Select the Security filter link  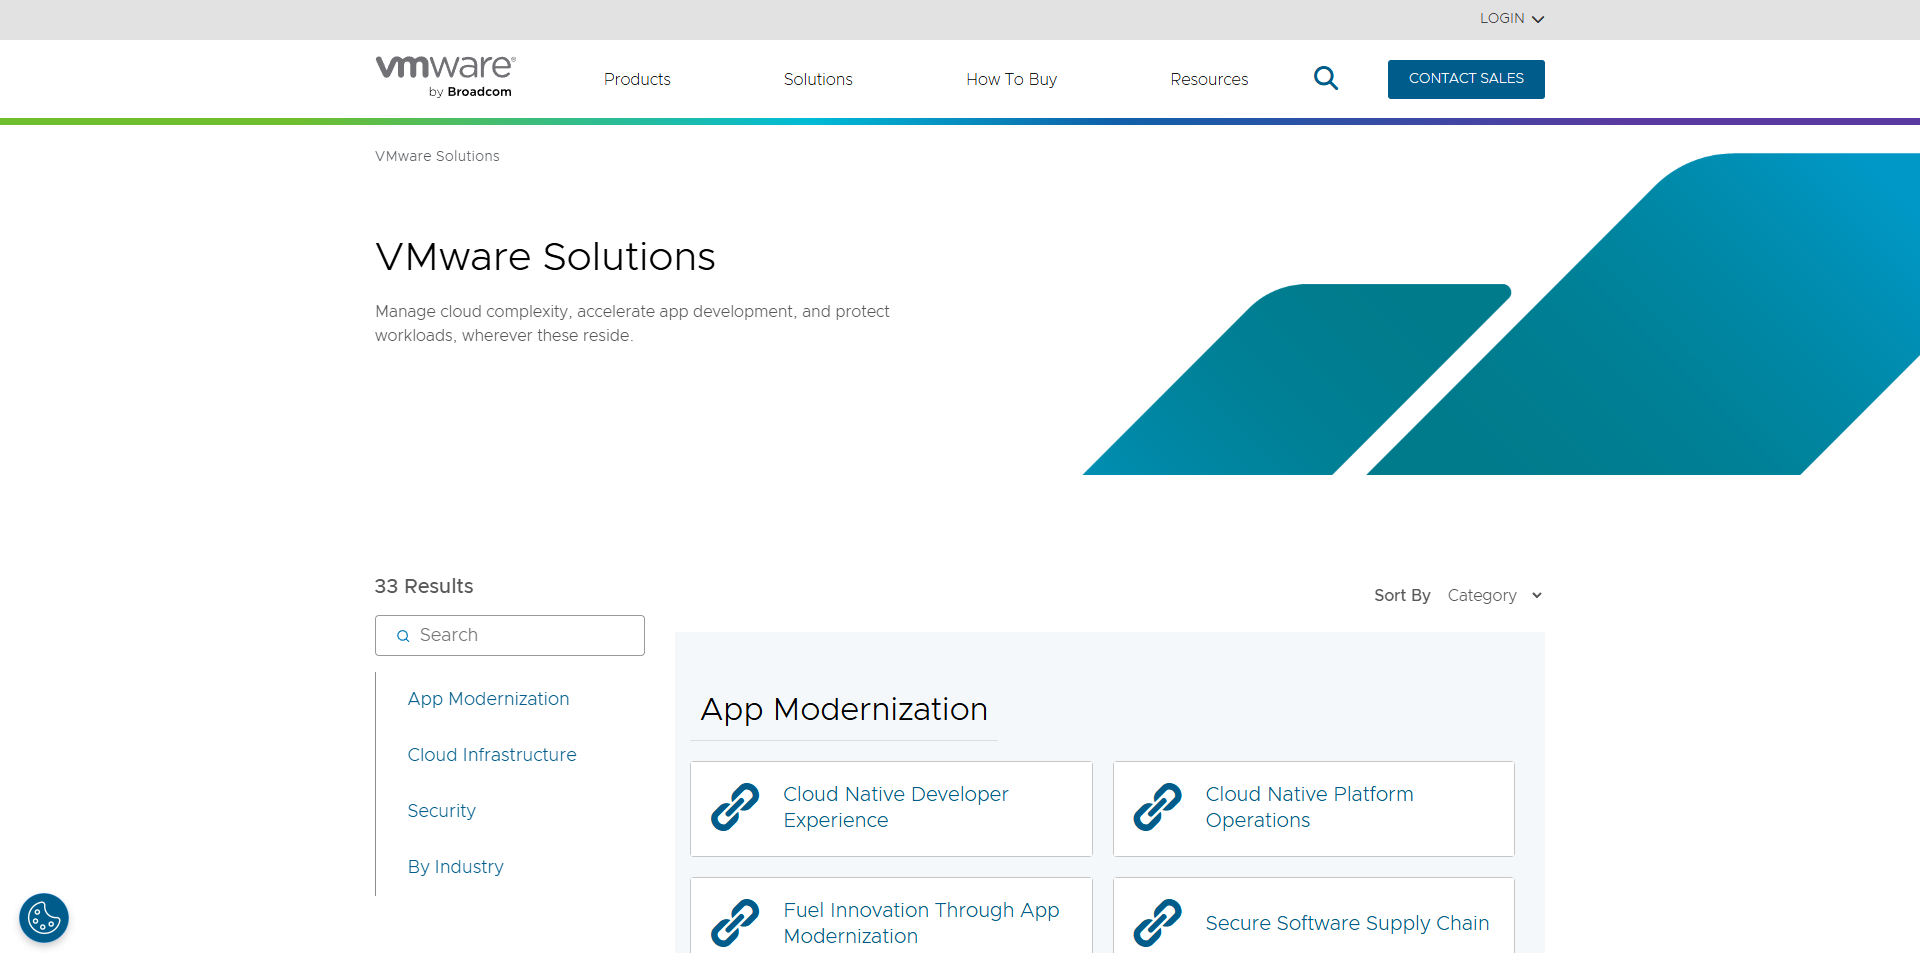441,811
